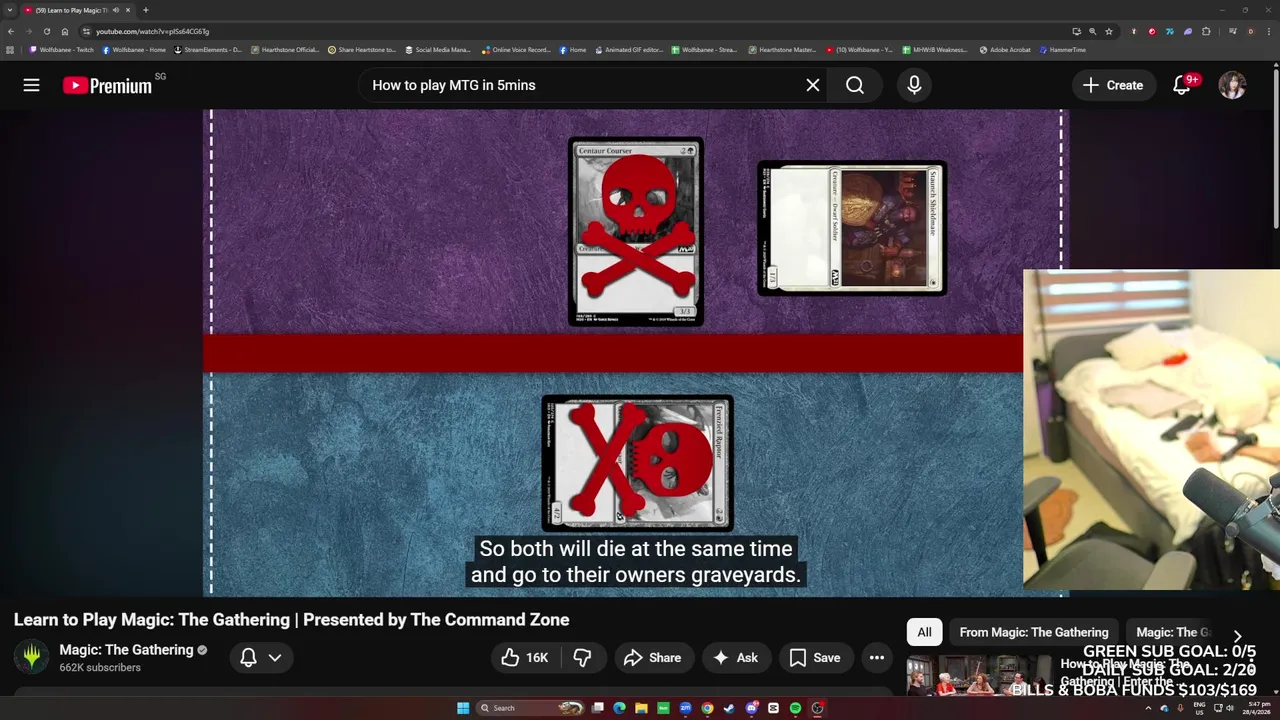Screen dimensions: 1280x720
Task: Open zoom control in address bar
Action: click(x=1092, y=31)
